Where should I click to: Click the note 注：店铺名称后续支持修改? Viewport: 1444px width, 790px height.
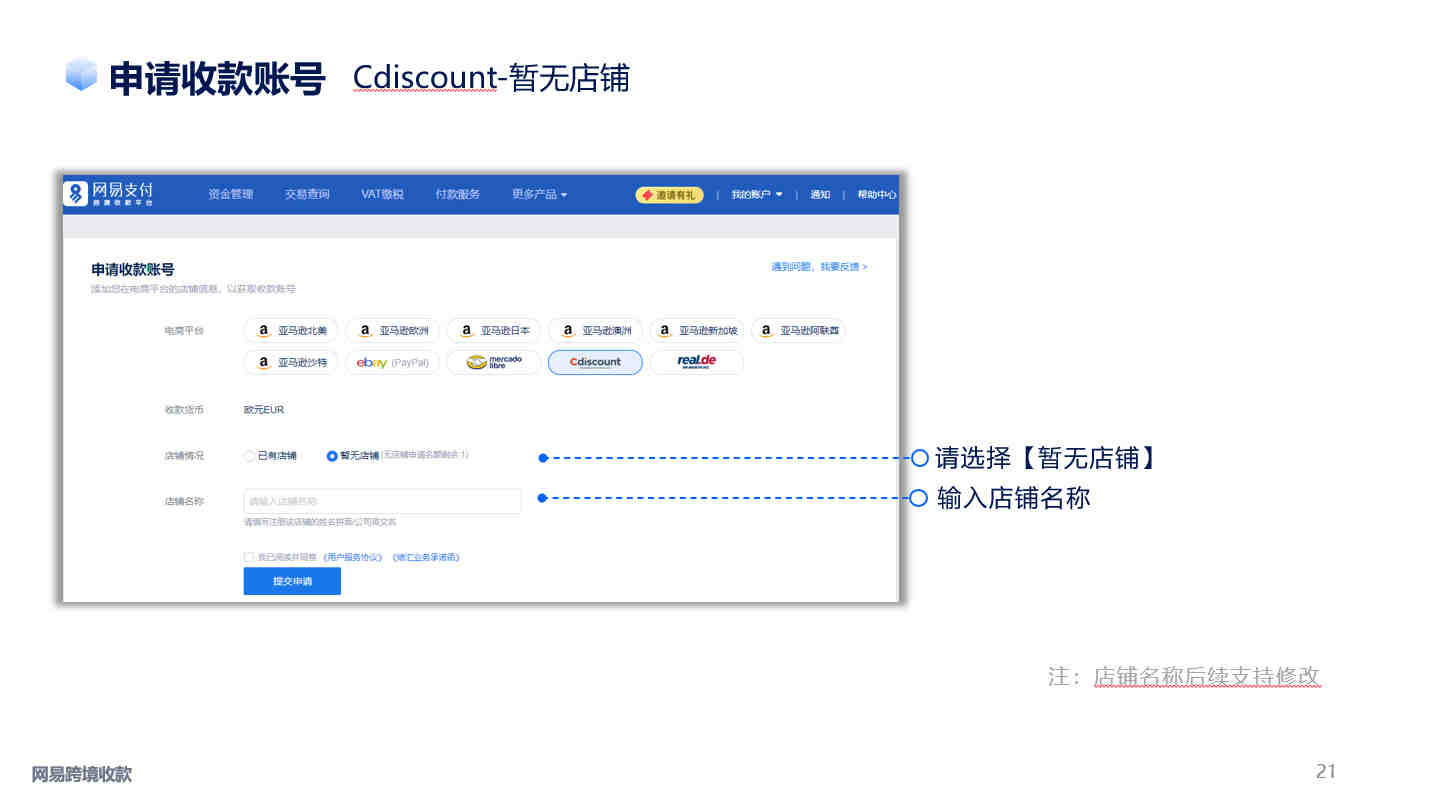(x=1184, y=676)
